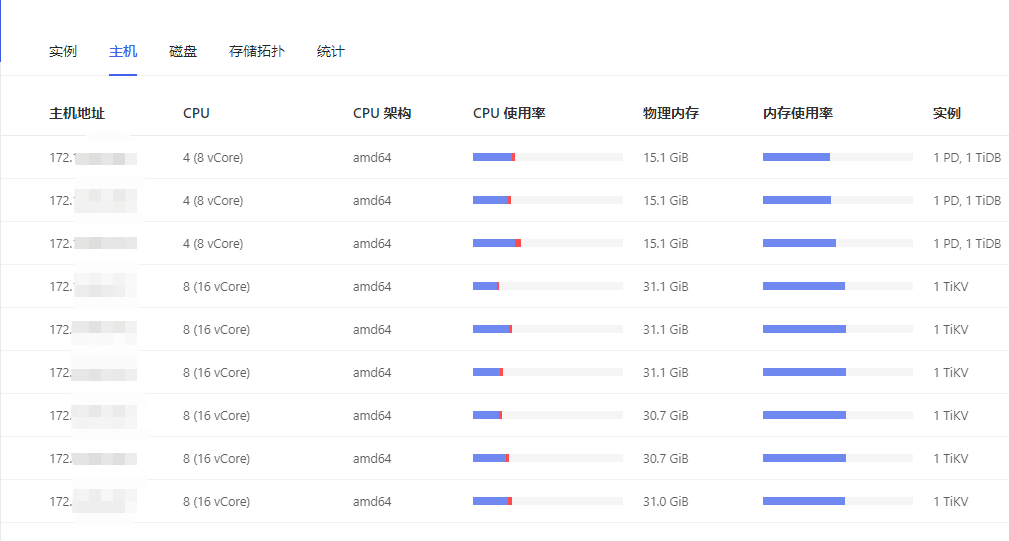Click the CPU 架构 column header
Viewport: 1009px width, 541px height.
pos(382,113)
